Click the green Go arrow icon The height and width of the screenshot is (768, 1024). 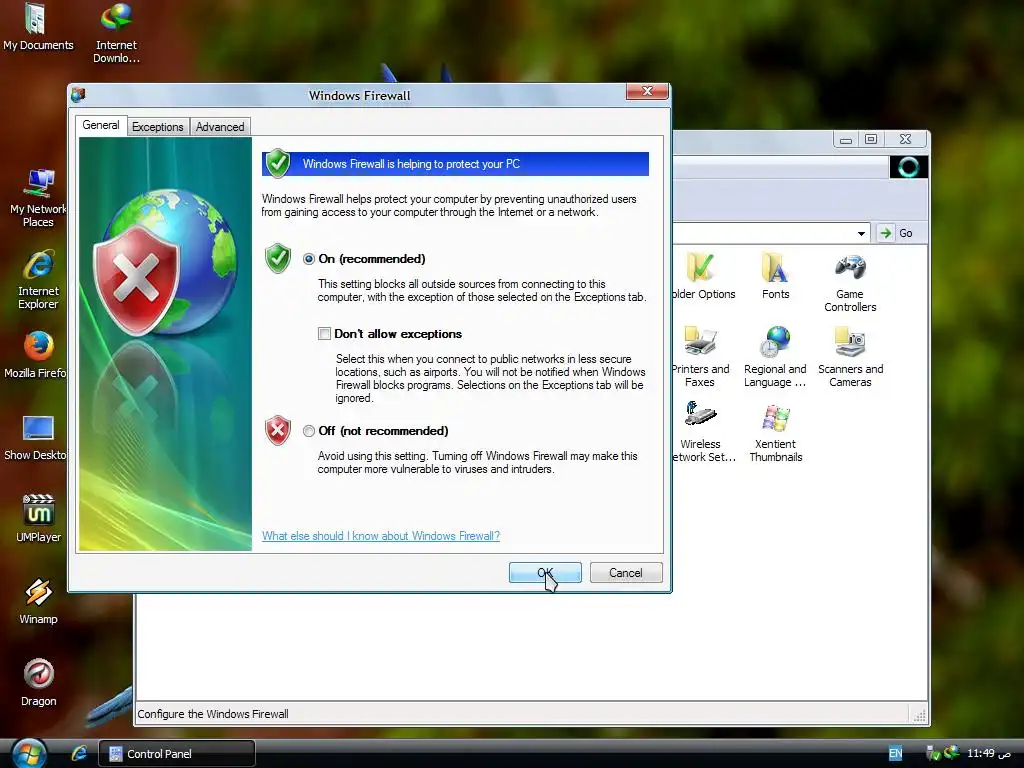(x=886, y=233)
